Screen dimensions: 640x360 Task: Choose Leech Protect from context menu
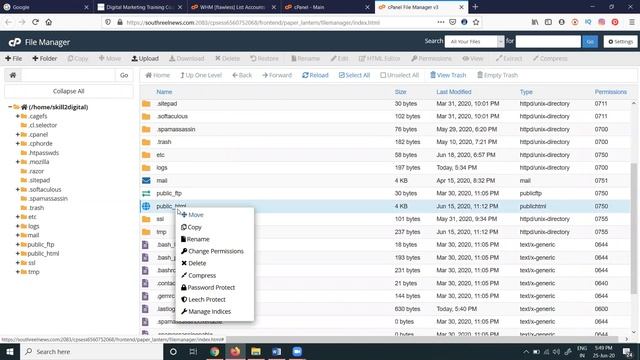203,300
